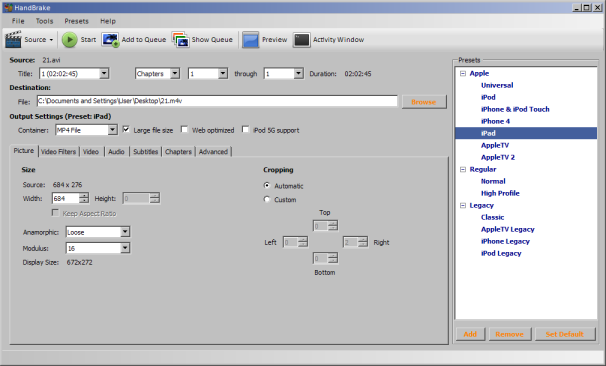Select the Picture tab

[24, 151]
